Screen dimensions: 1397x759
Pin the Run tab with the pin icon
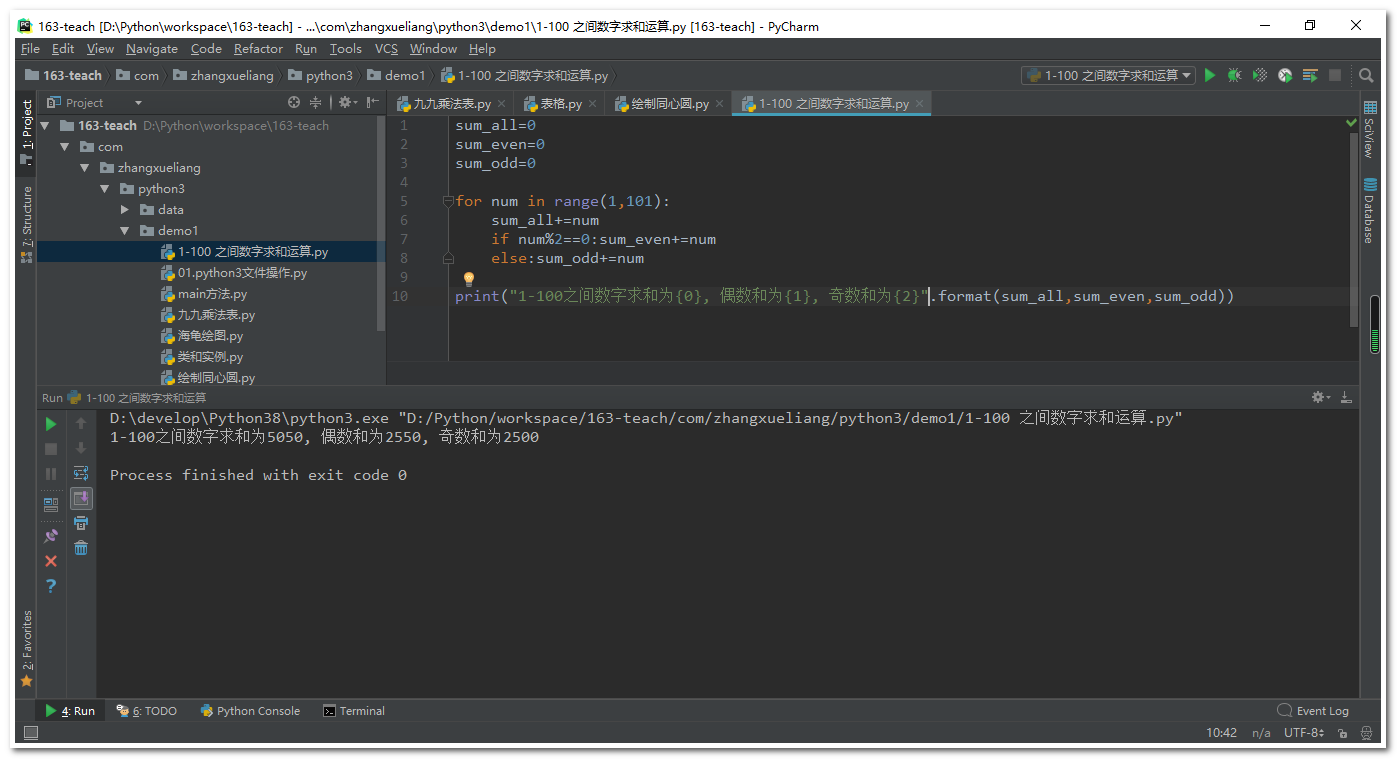(51, 536)
